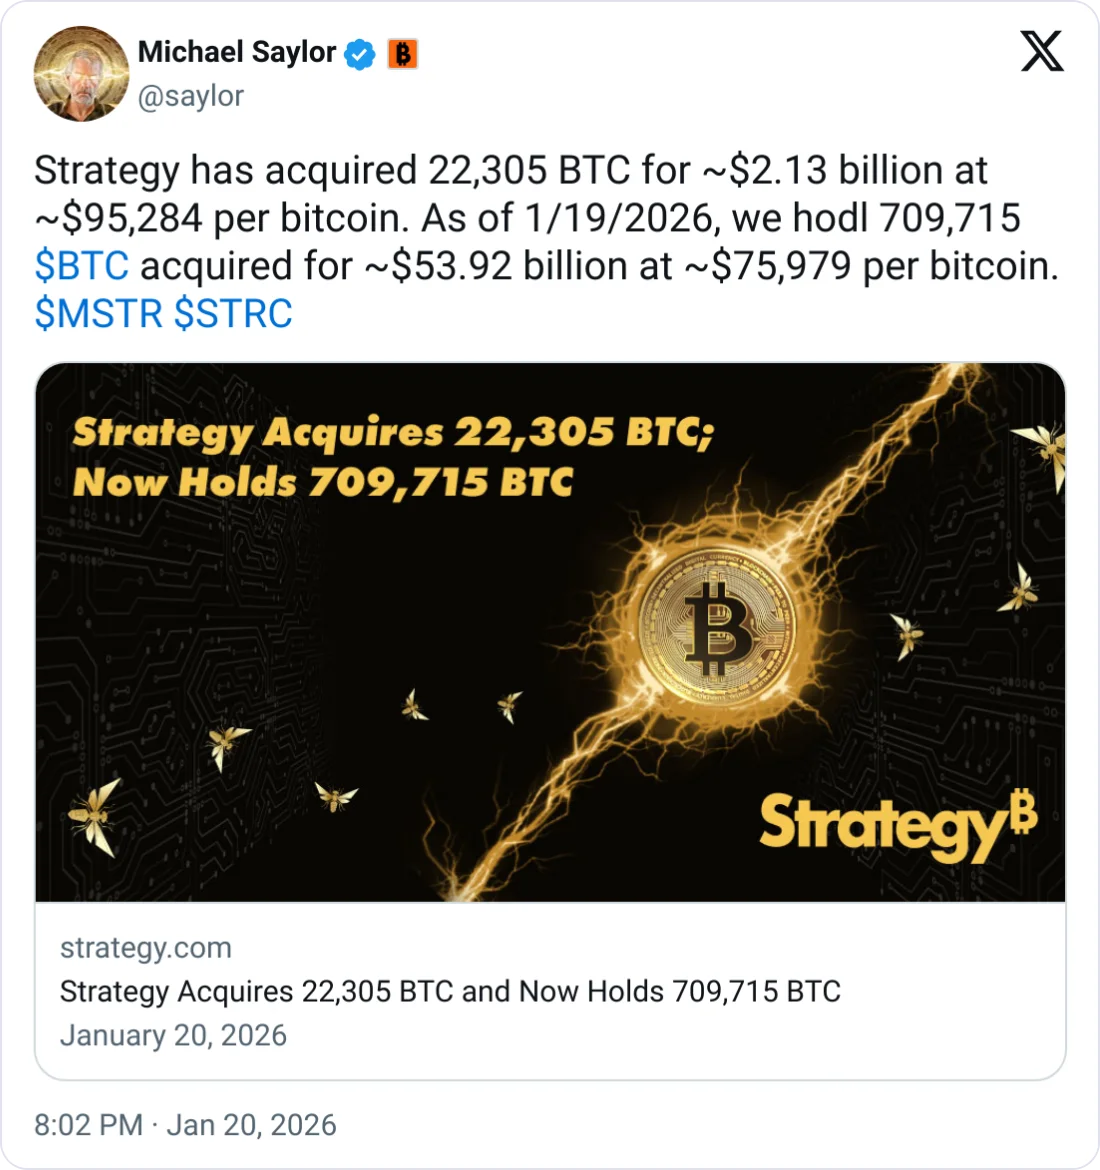Click the strategy.com domain link
The image size is (1100, 1170).
pos(145,947)
